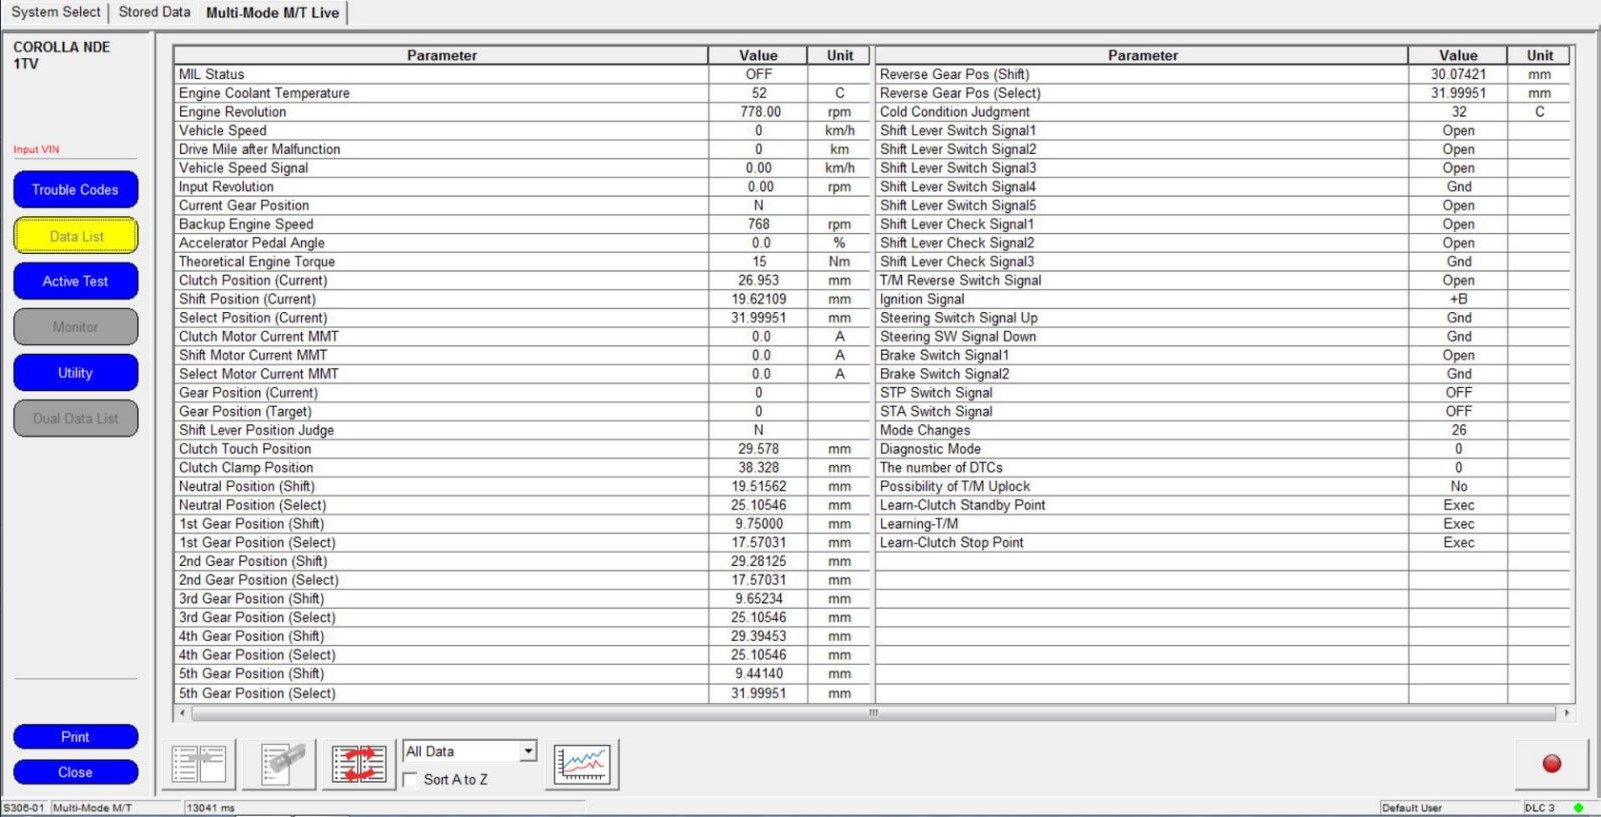The height and width of the screenshot is (817, 1601).
Task: Click the green DLC 3 connection indicator
Action: (x=1578, y=808)
